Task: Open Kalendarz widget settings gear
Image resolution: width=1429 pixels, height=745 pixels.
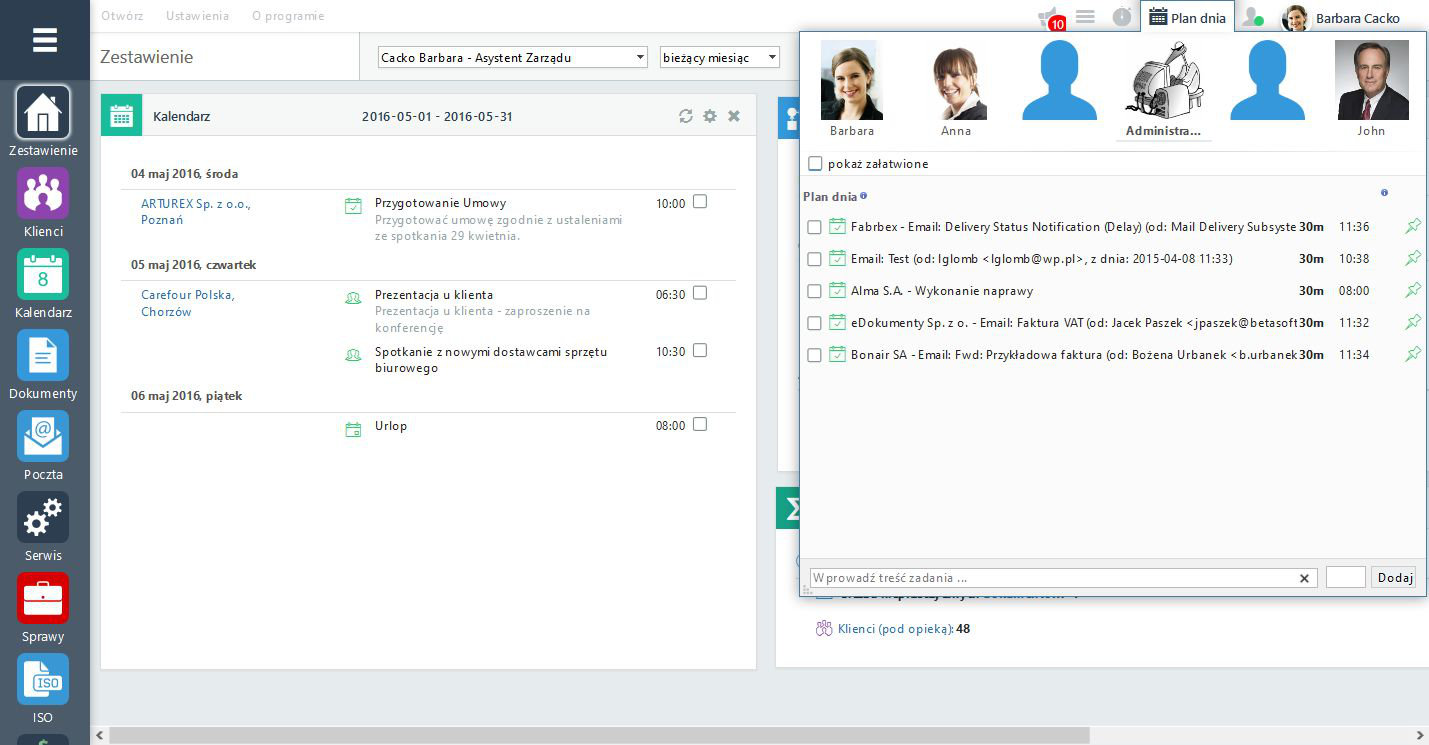Action: pos(710,116)
